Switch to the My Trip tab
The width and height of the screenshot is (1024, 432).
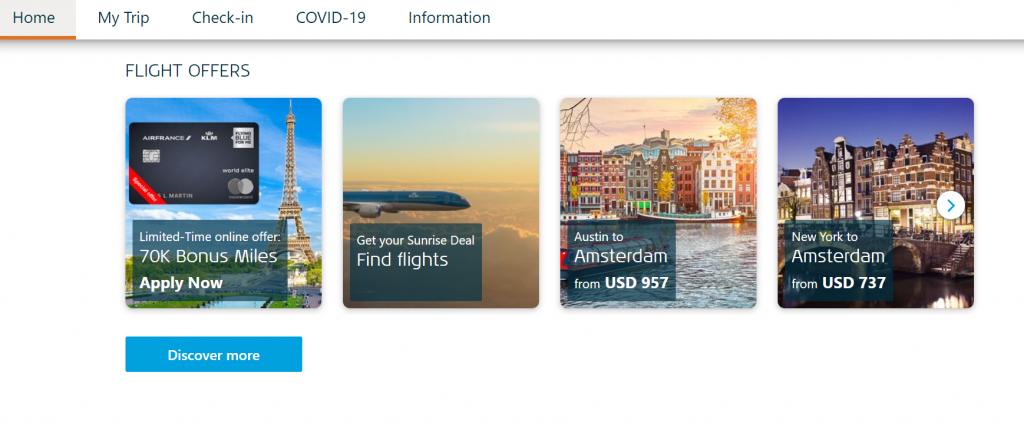(x=123, y=18)
